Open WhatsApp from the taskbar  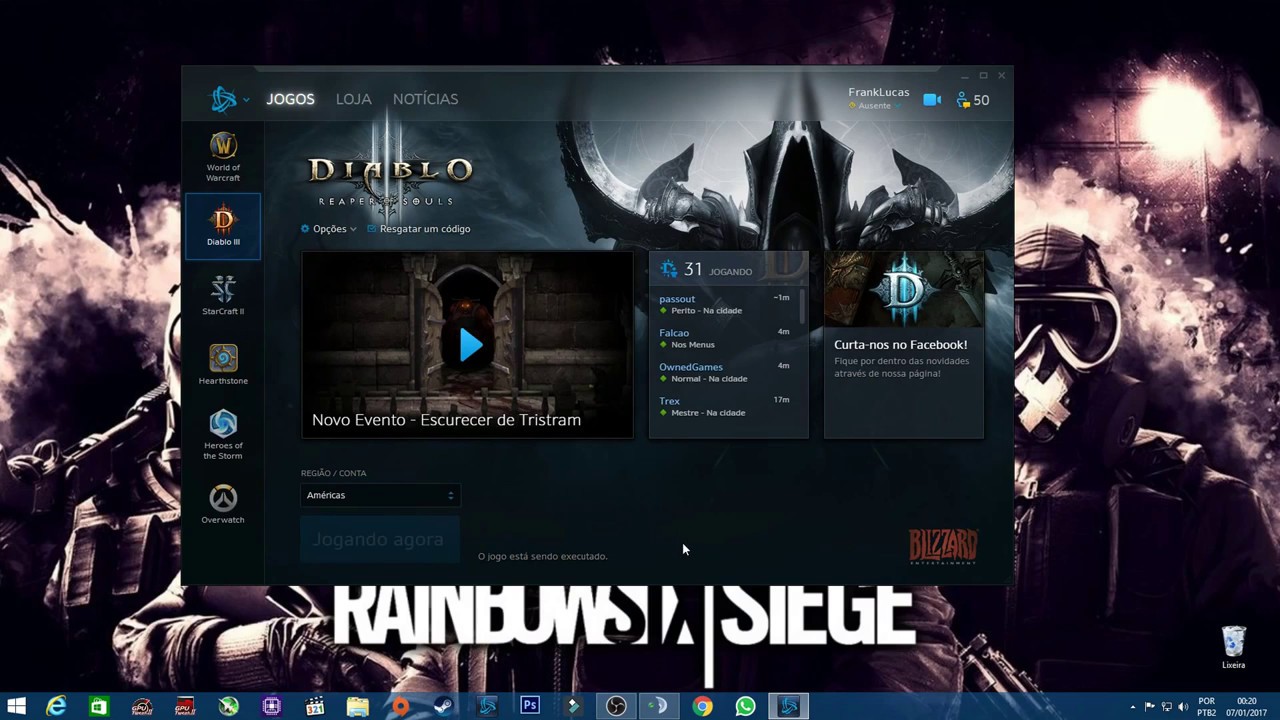745,706
